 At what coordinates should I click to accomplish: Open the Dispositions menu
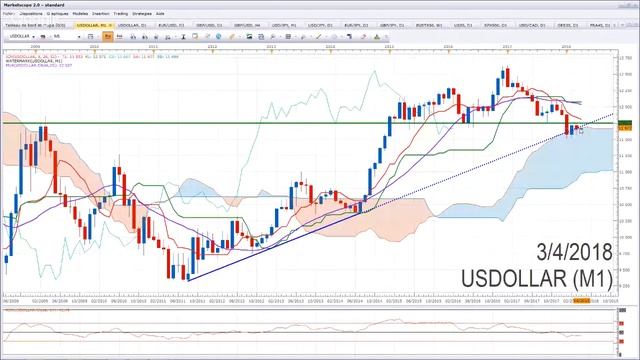(31, 13)
